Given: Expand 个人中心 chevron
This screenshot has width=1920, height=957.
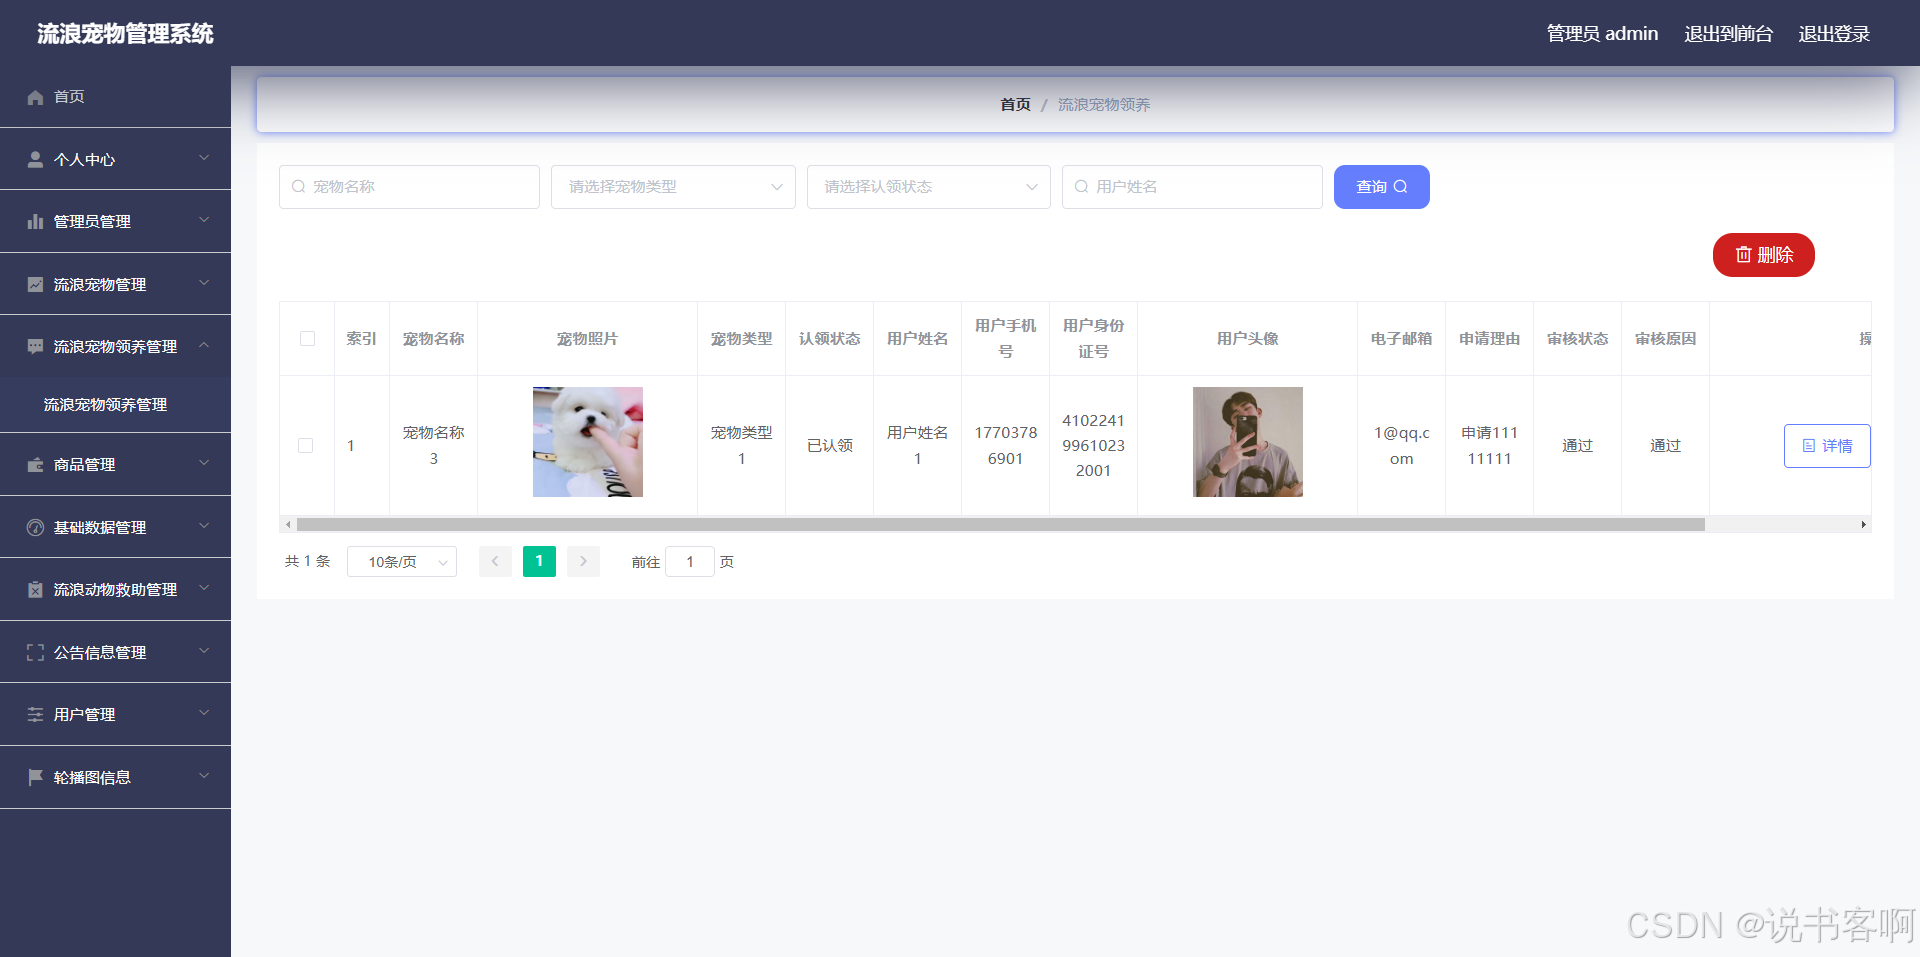Looking at the screenshot, I should coord(204,158).
